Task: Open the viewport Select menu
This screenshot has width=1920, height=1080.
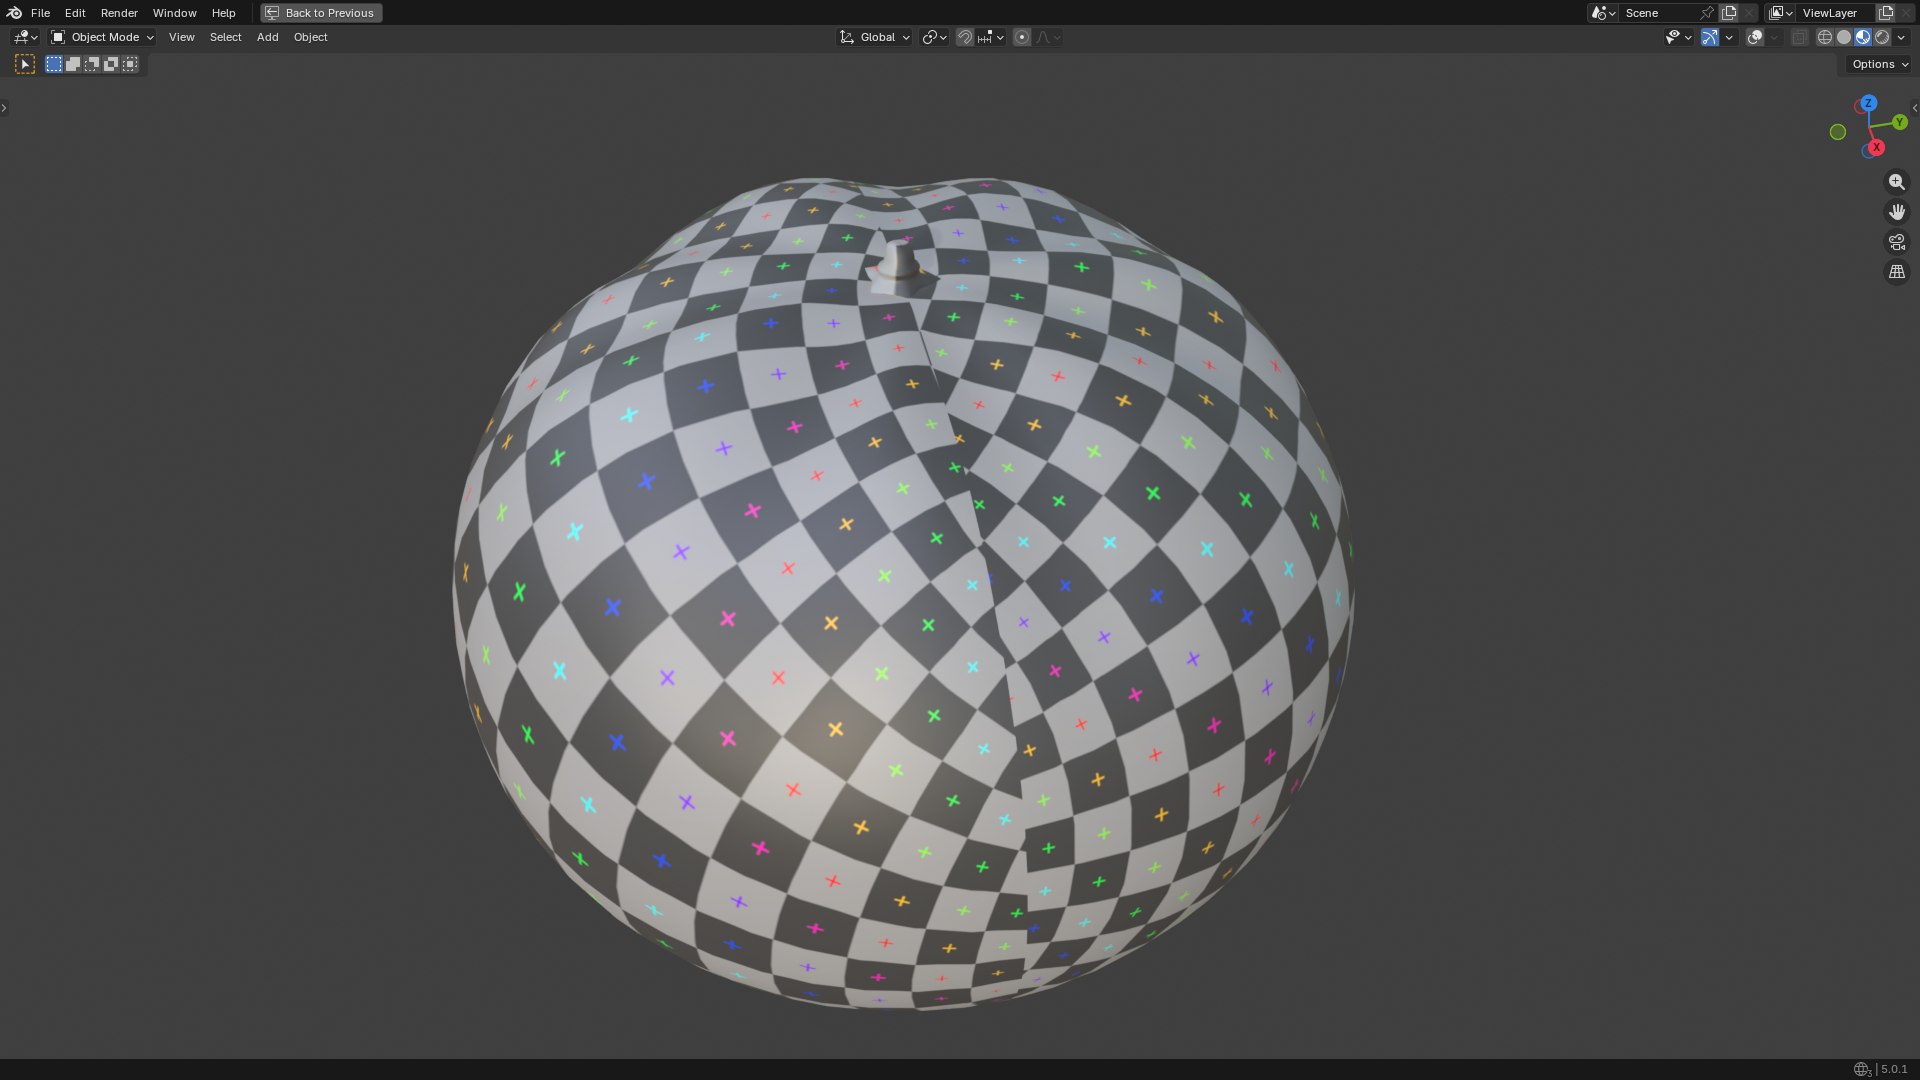Action: point(225,37)
